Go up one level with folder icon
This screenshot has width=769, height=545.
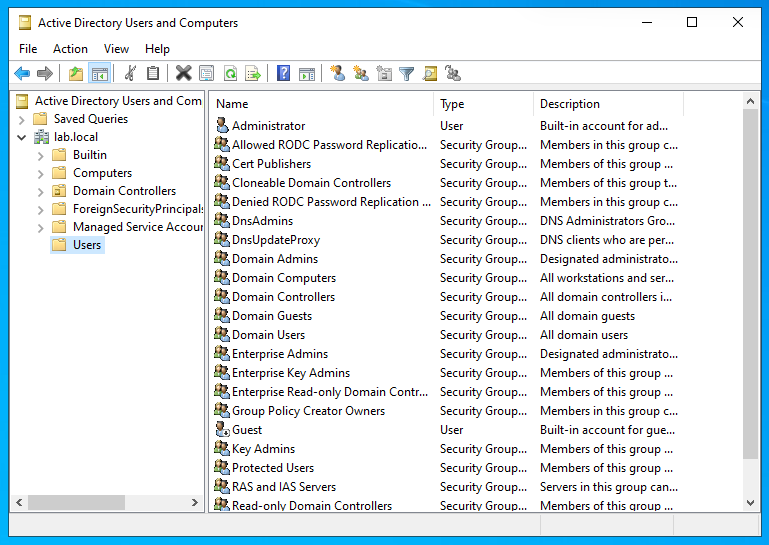(x=76, y=74)
